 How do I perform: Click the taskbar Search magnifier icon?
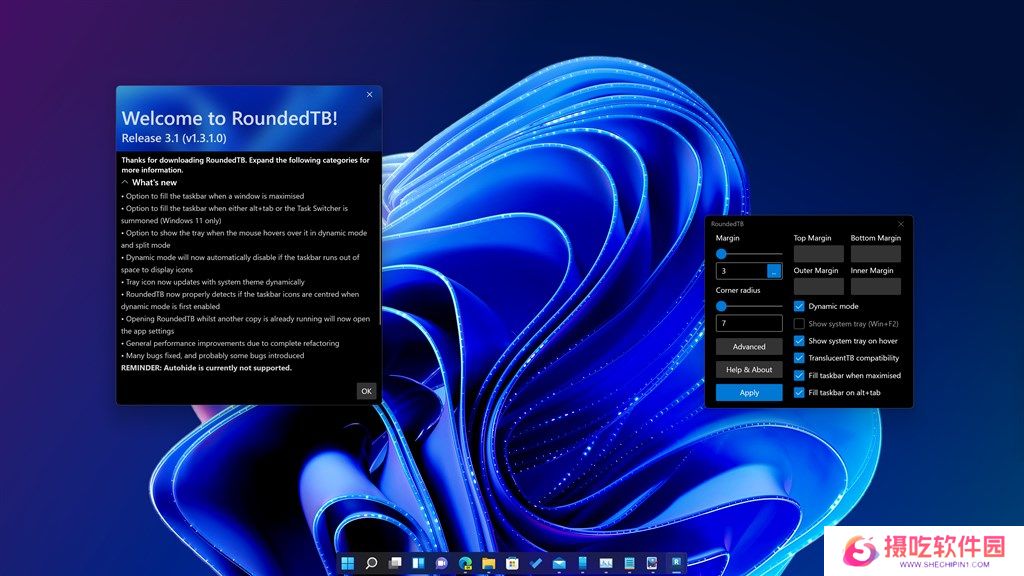(371, 563)
